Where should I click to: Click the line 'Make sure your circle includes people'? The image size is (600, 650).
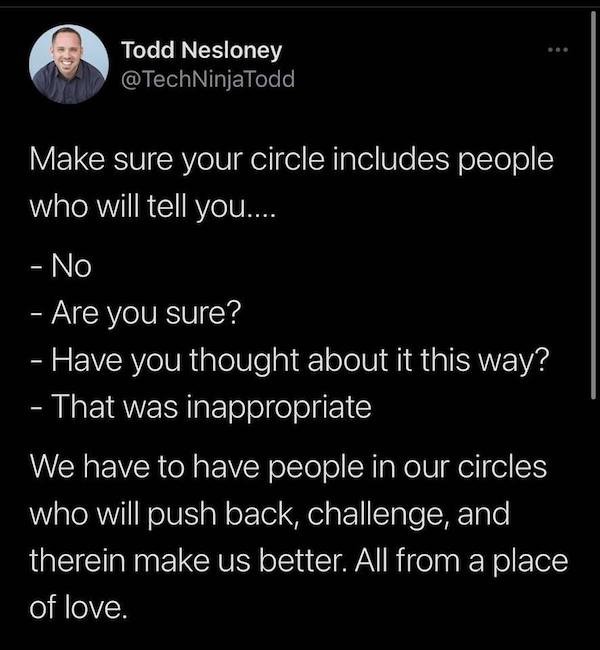291,160
